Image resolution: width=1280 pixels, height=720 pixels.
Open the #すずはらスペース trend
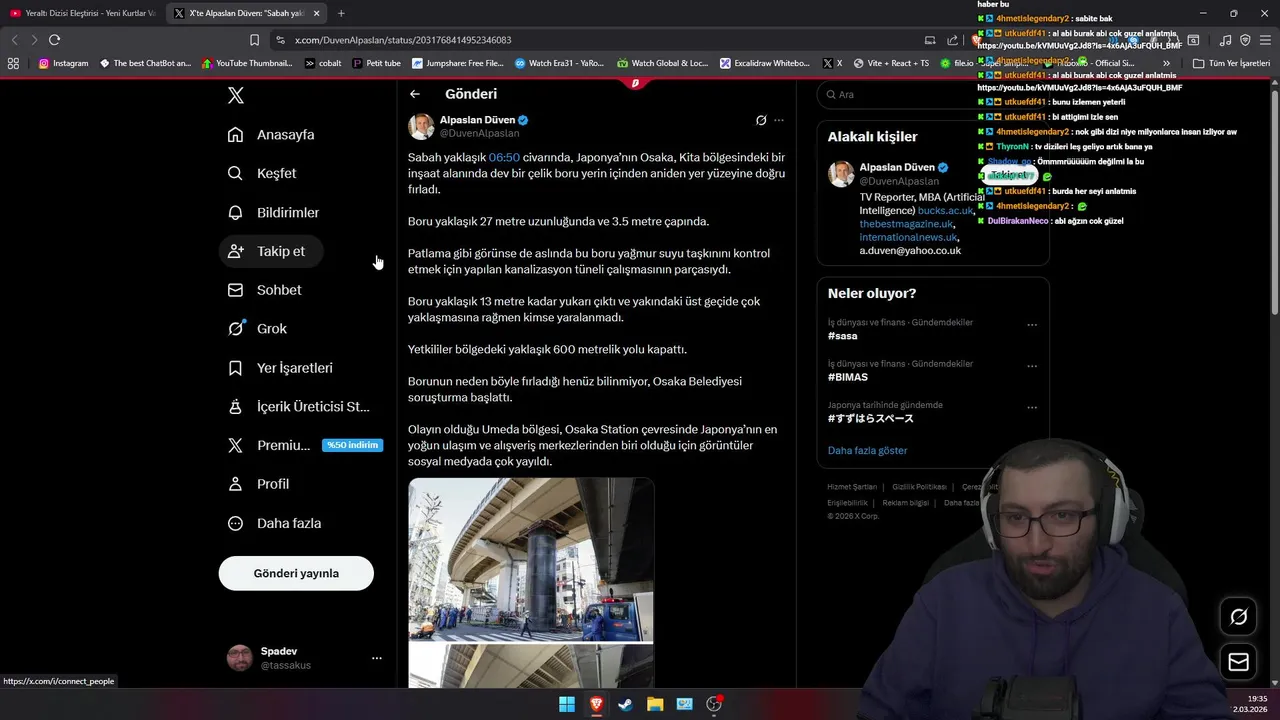tap(871, 419)
